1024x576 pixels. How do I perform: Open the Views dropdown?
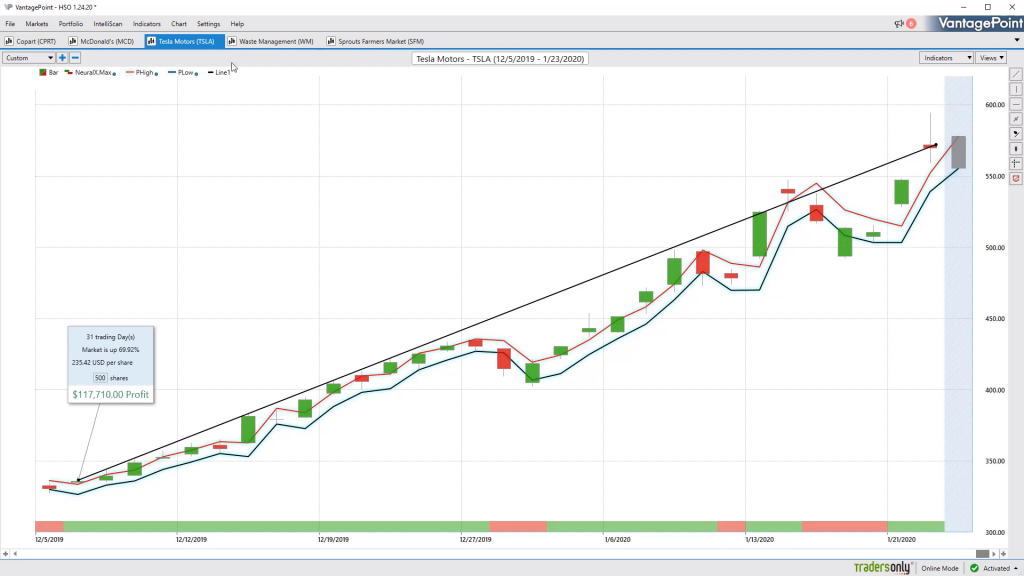tap(991, 58)
